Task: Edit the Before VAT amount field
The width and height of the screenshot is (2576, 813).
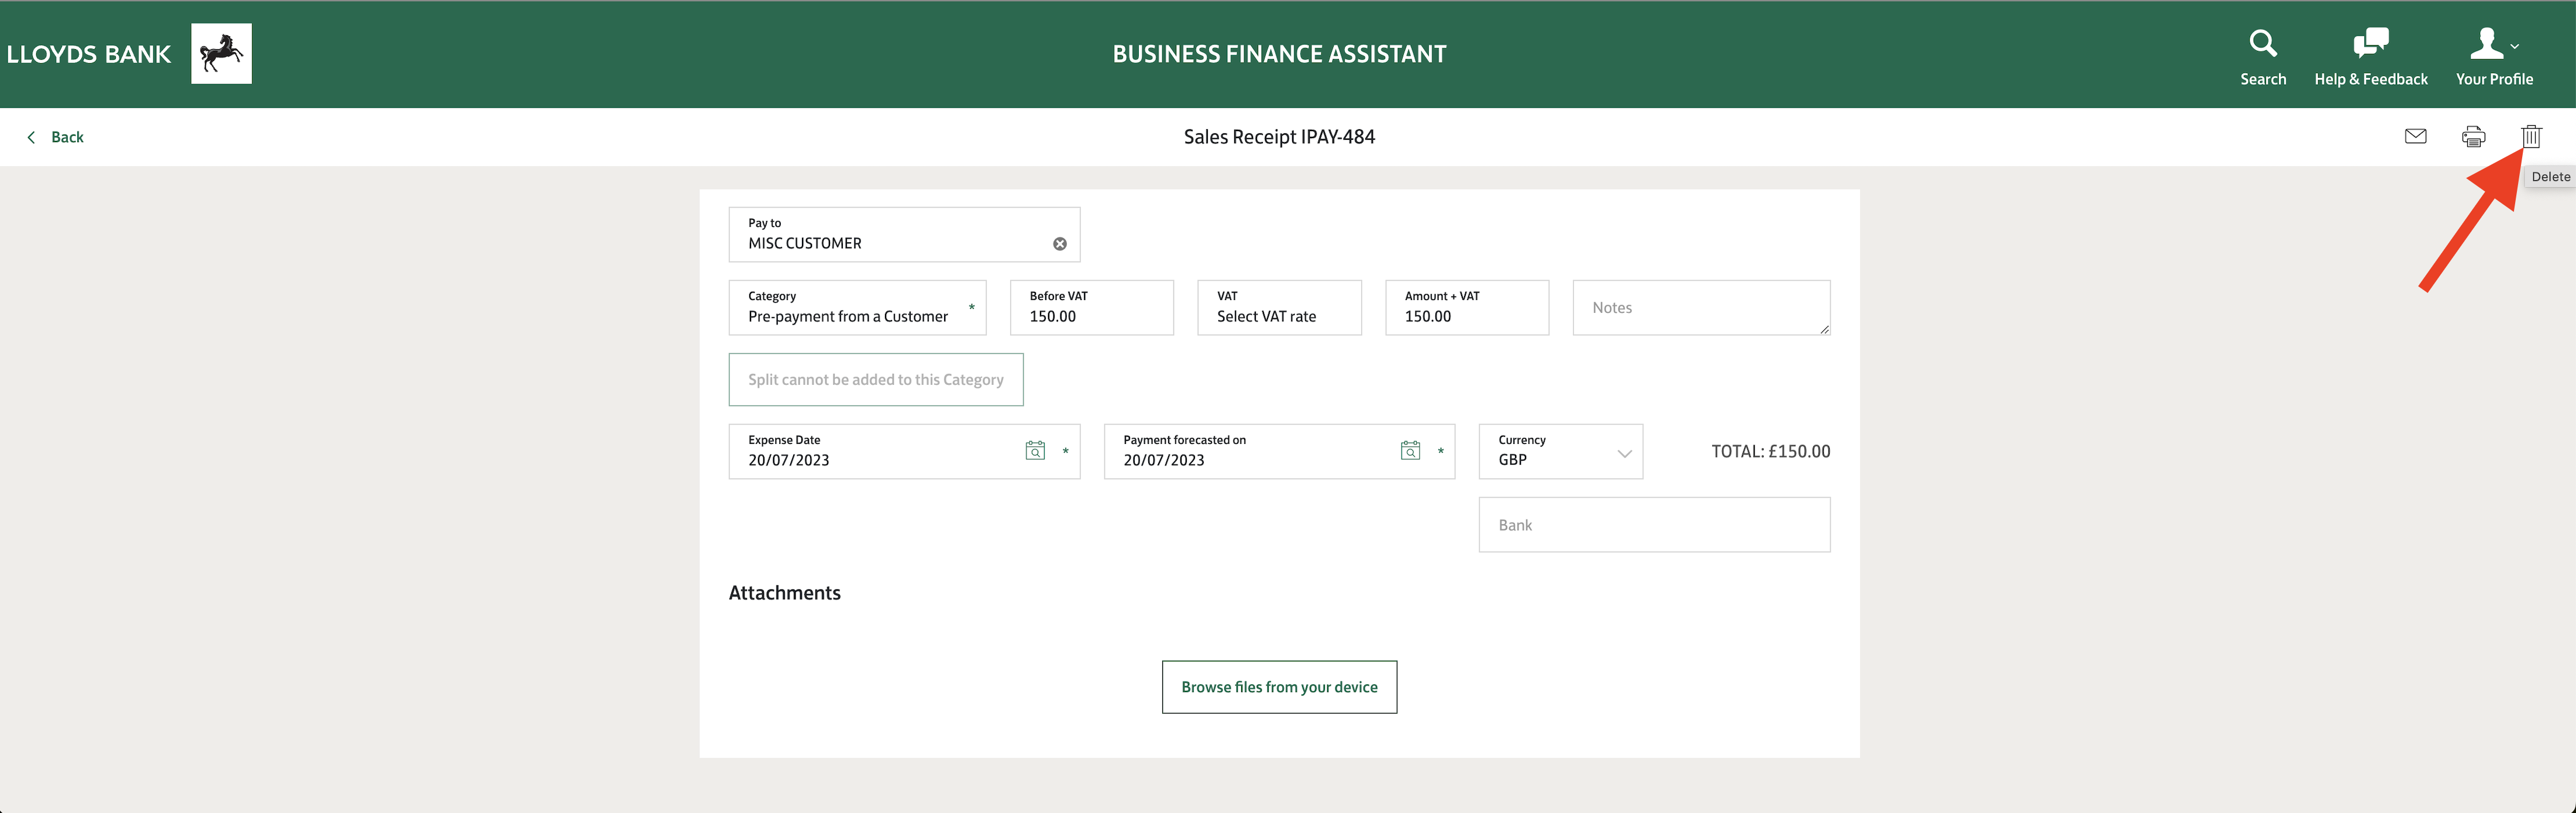Action: 1091,308
